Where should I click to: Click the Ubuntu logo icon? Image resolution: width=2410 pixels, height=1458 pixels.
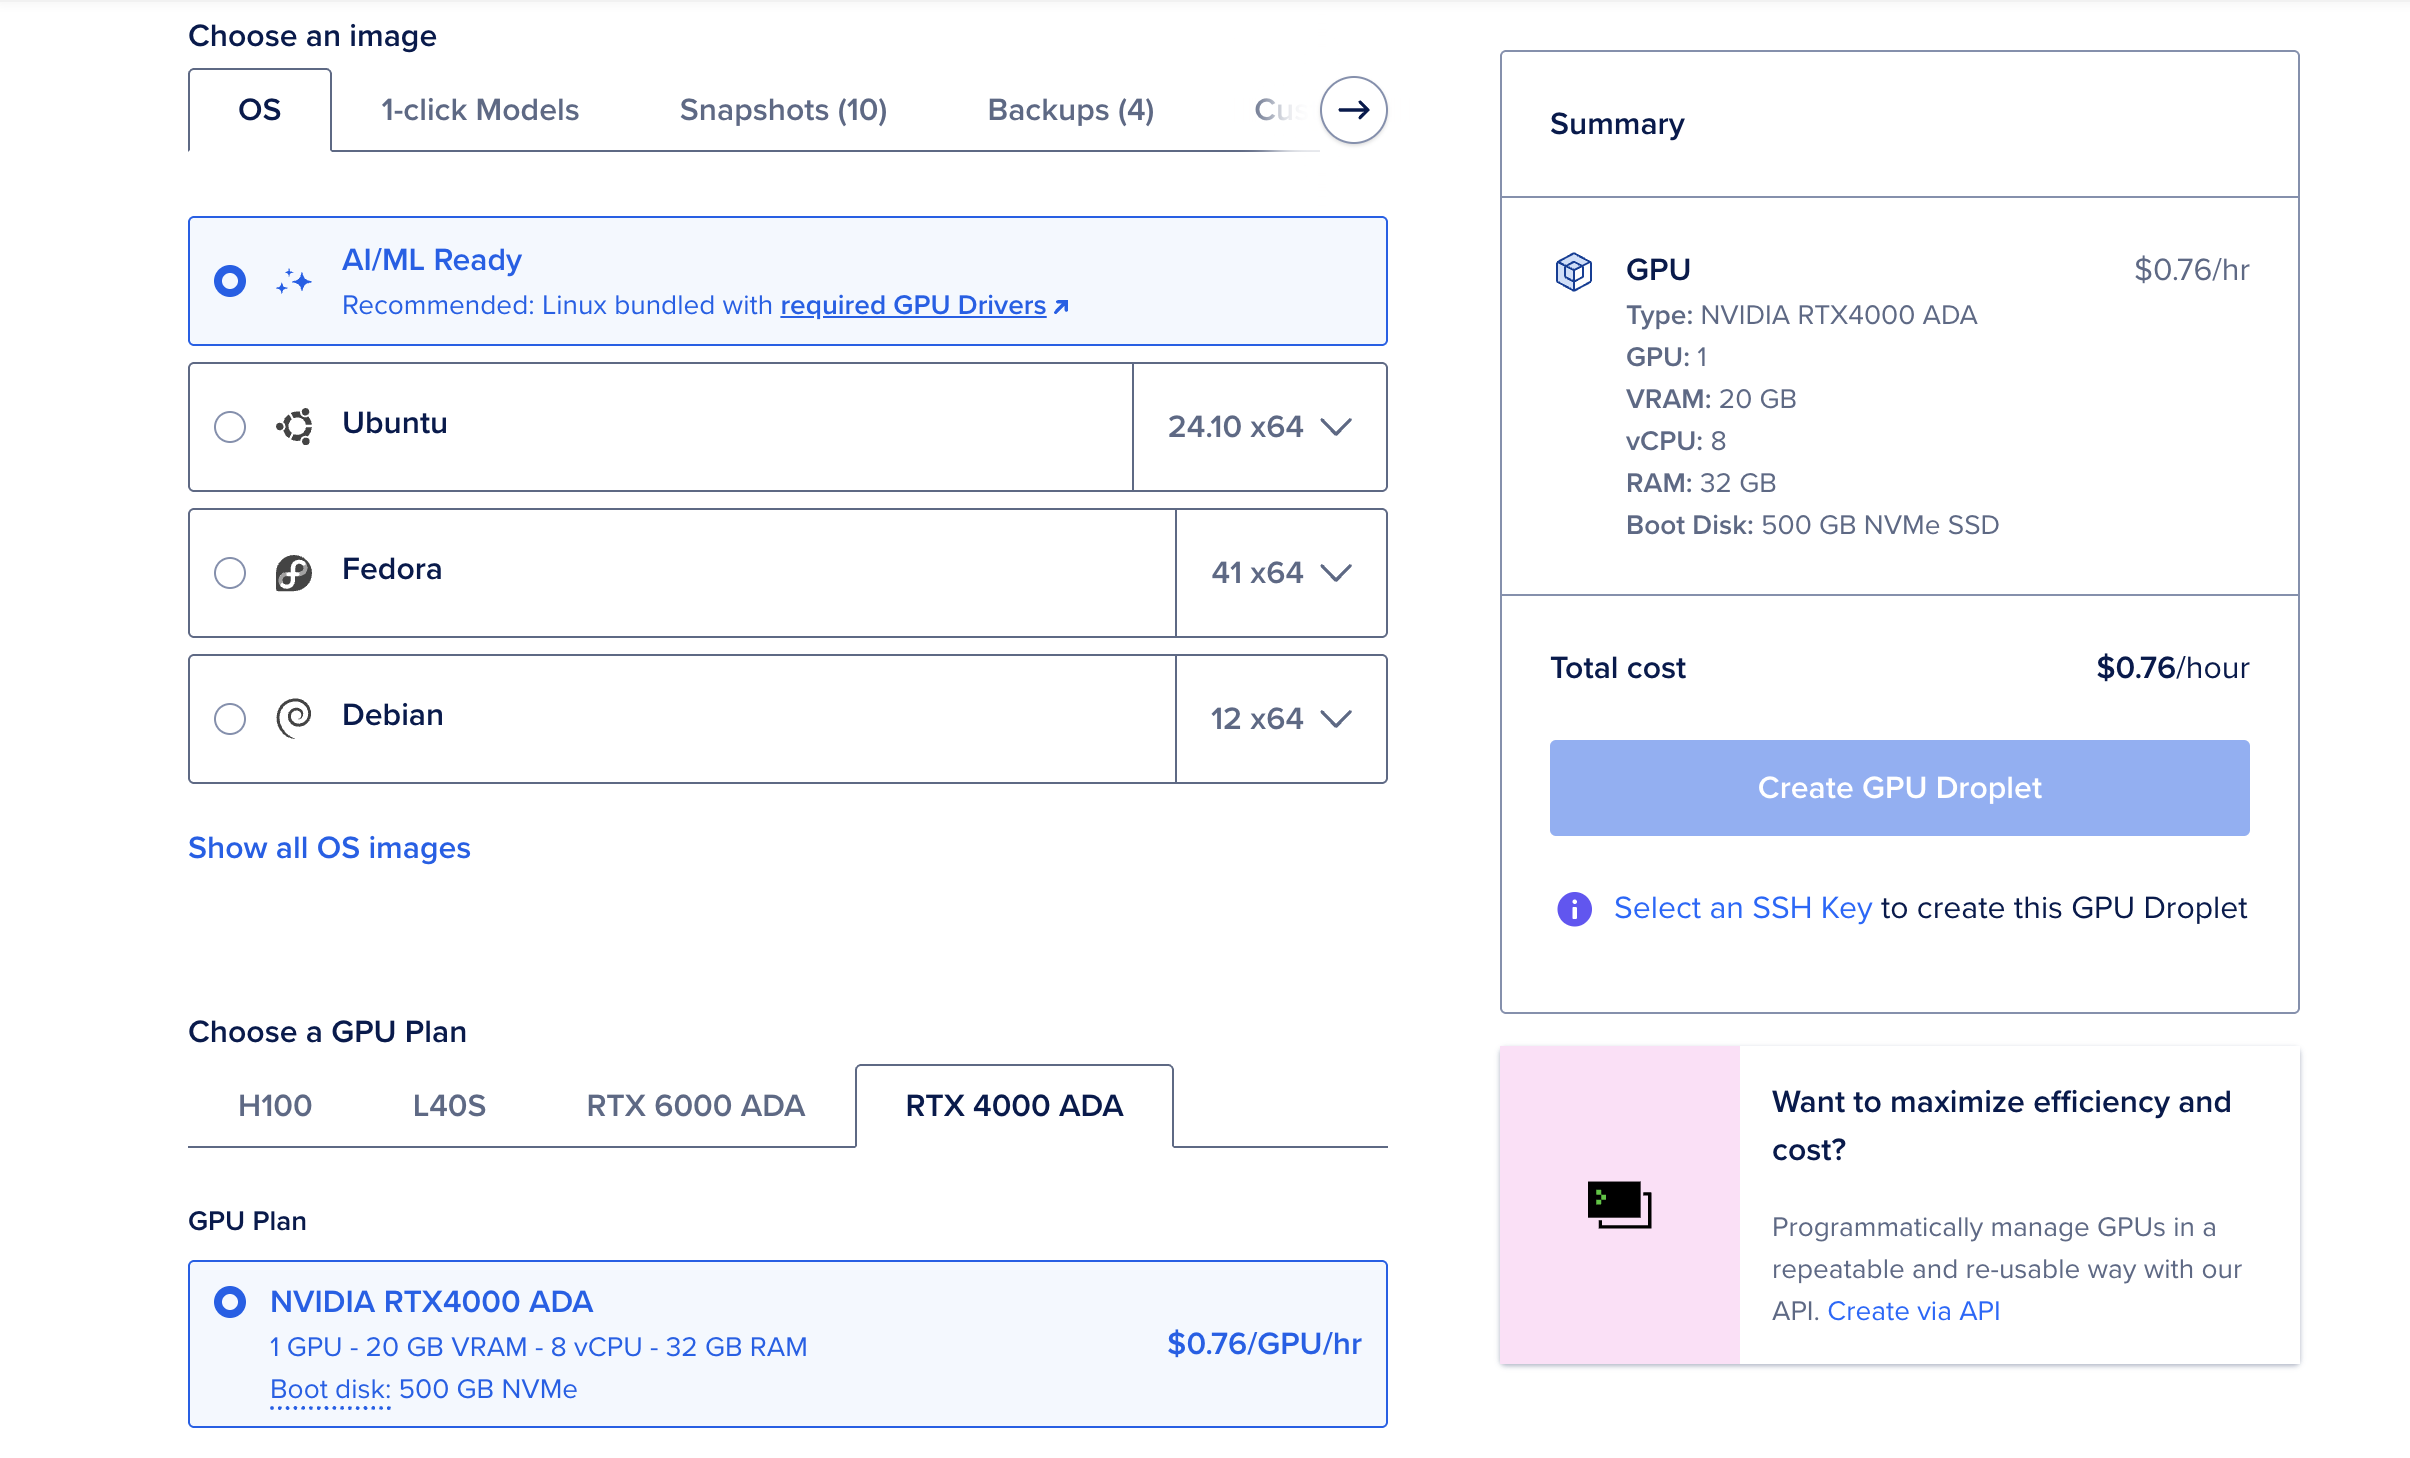[294, 427]
